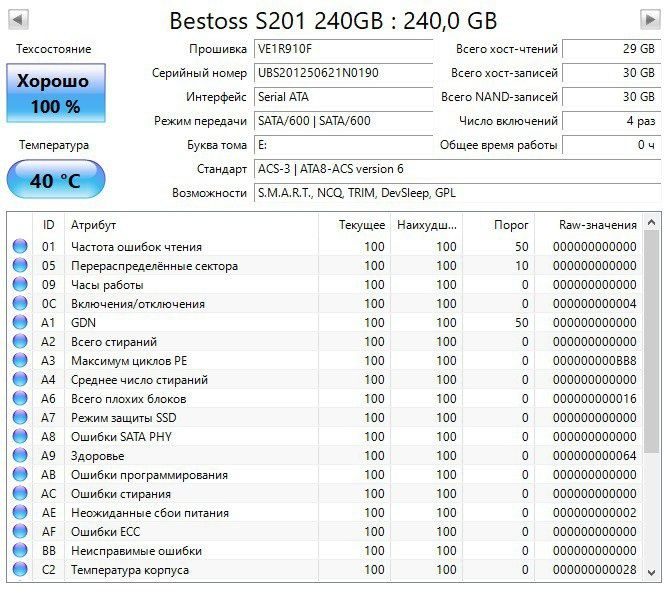Image resolution: width=668 pixels, height=591 pixels.
Task: Click the Наихудш... column header
Action: click(426, 225)
